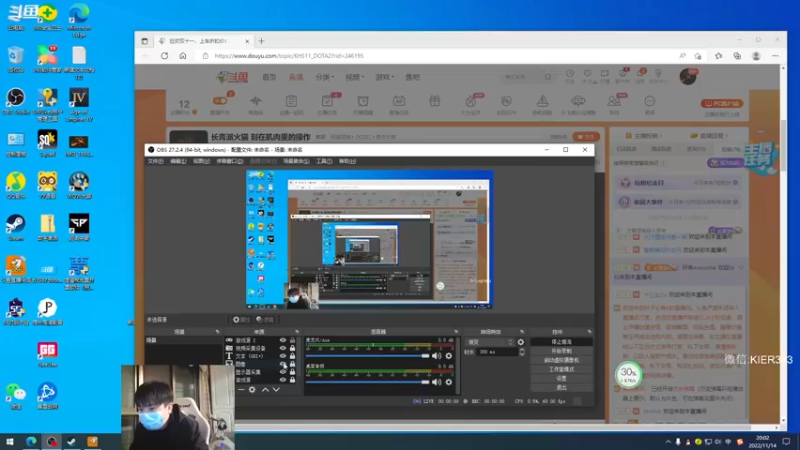Open Microsoft Edge desktop shortcut
The width and height of the screenshot is (800, 450).
point(79,20)
